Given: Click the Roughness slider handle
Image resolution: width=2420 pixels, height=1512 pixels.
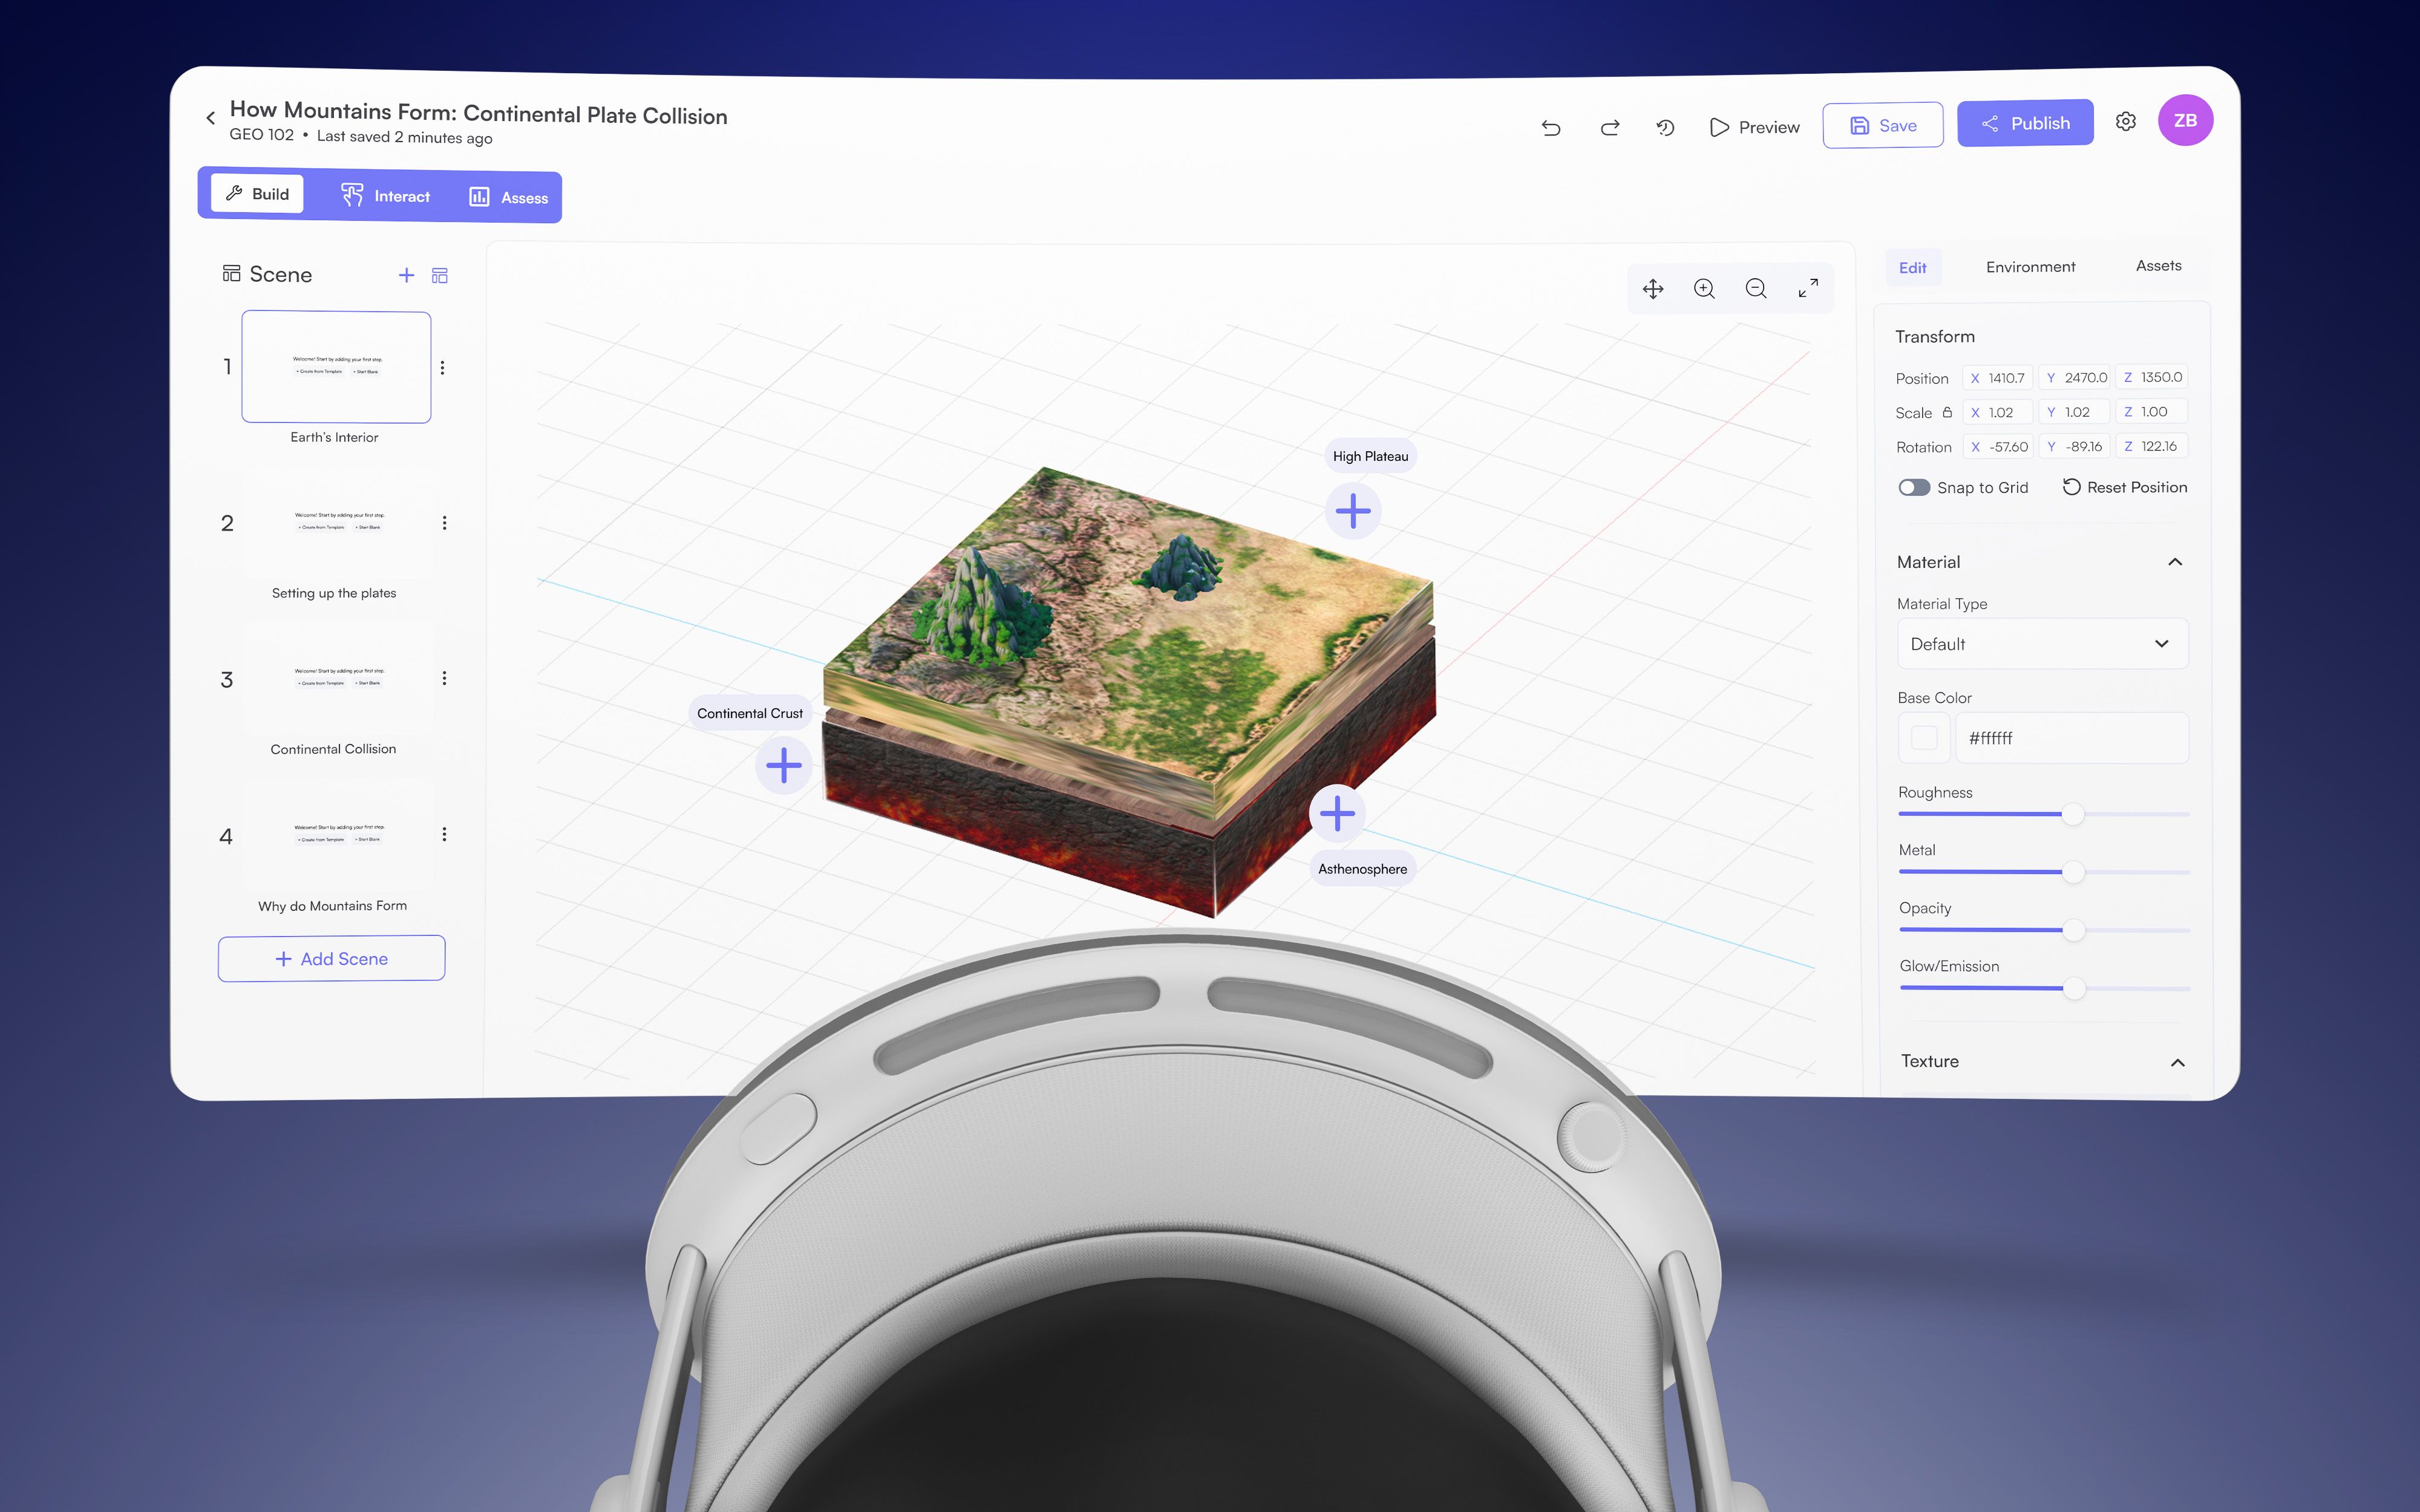Looking at the screenshot, I should tap(2073, 814).
